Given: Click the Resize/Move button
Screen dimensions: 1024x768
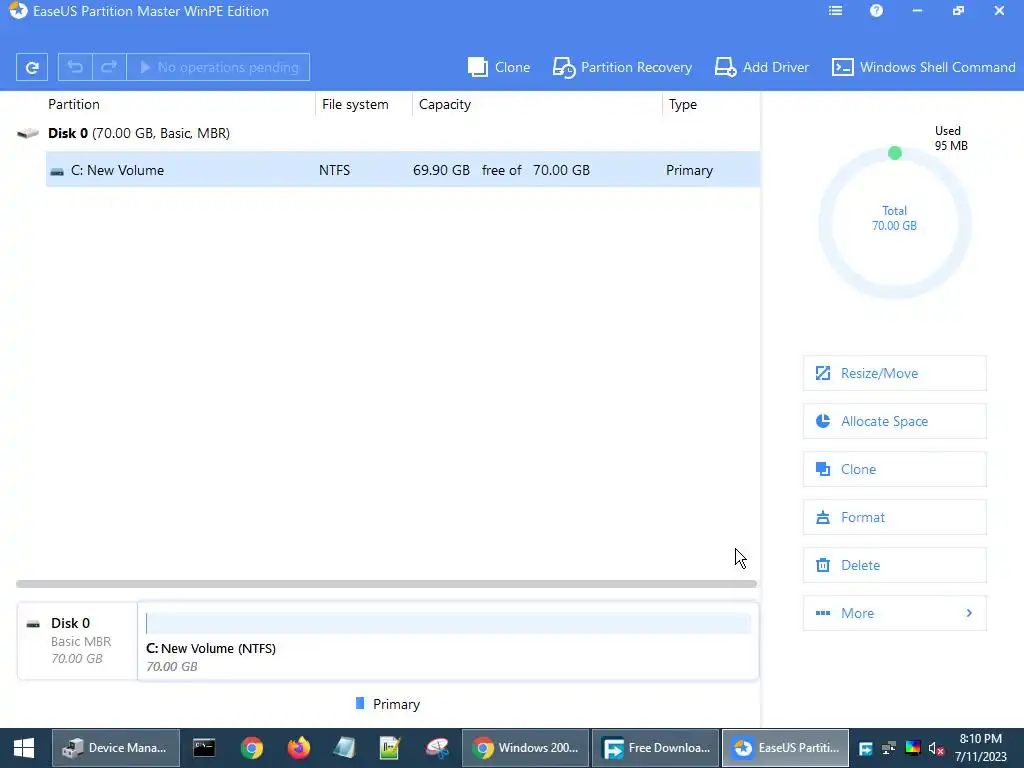Looking at the screenshot, I should [x=894, y=374].
